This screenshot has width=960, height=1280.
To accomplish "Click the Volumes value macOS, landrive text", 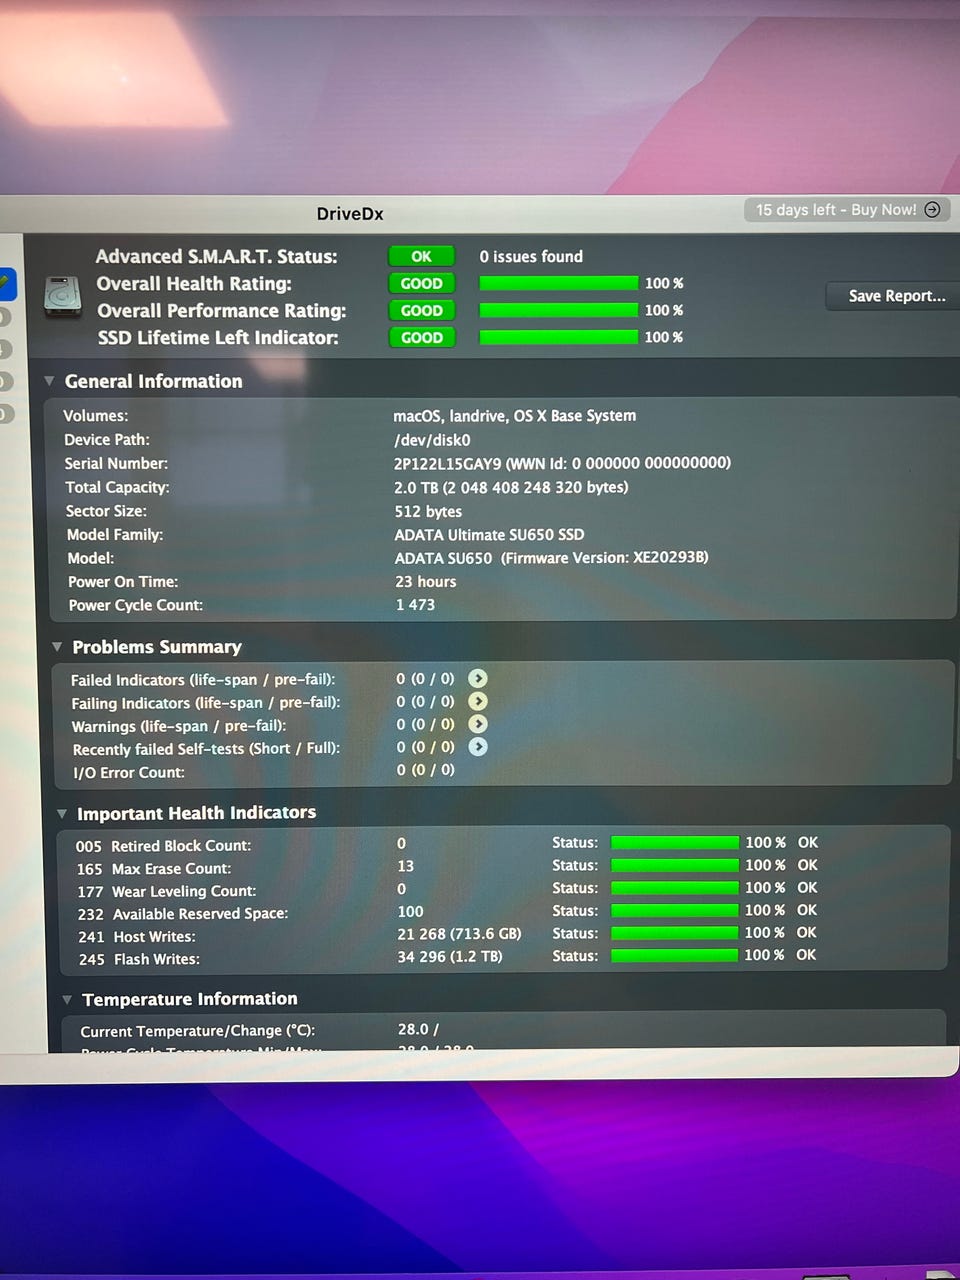I will click(514, 416).
